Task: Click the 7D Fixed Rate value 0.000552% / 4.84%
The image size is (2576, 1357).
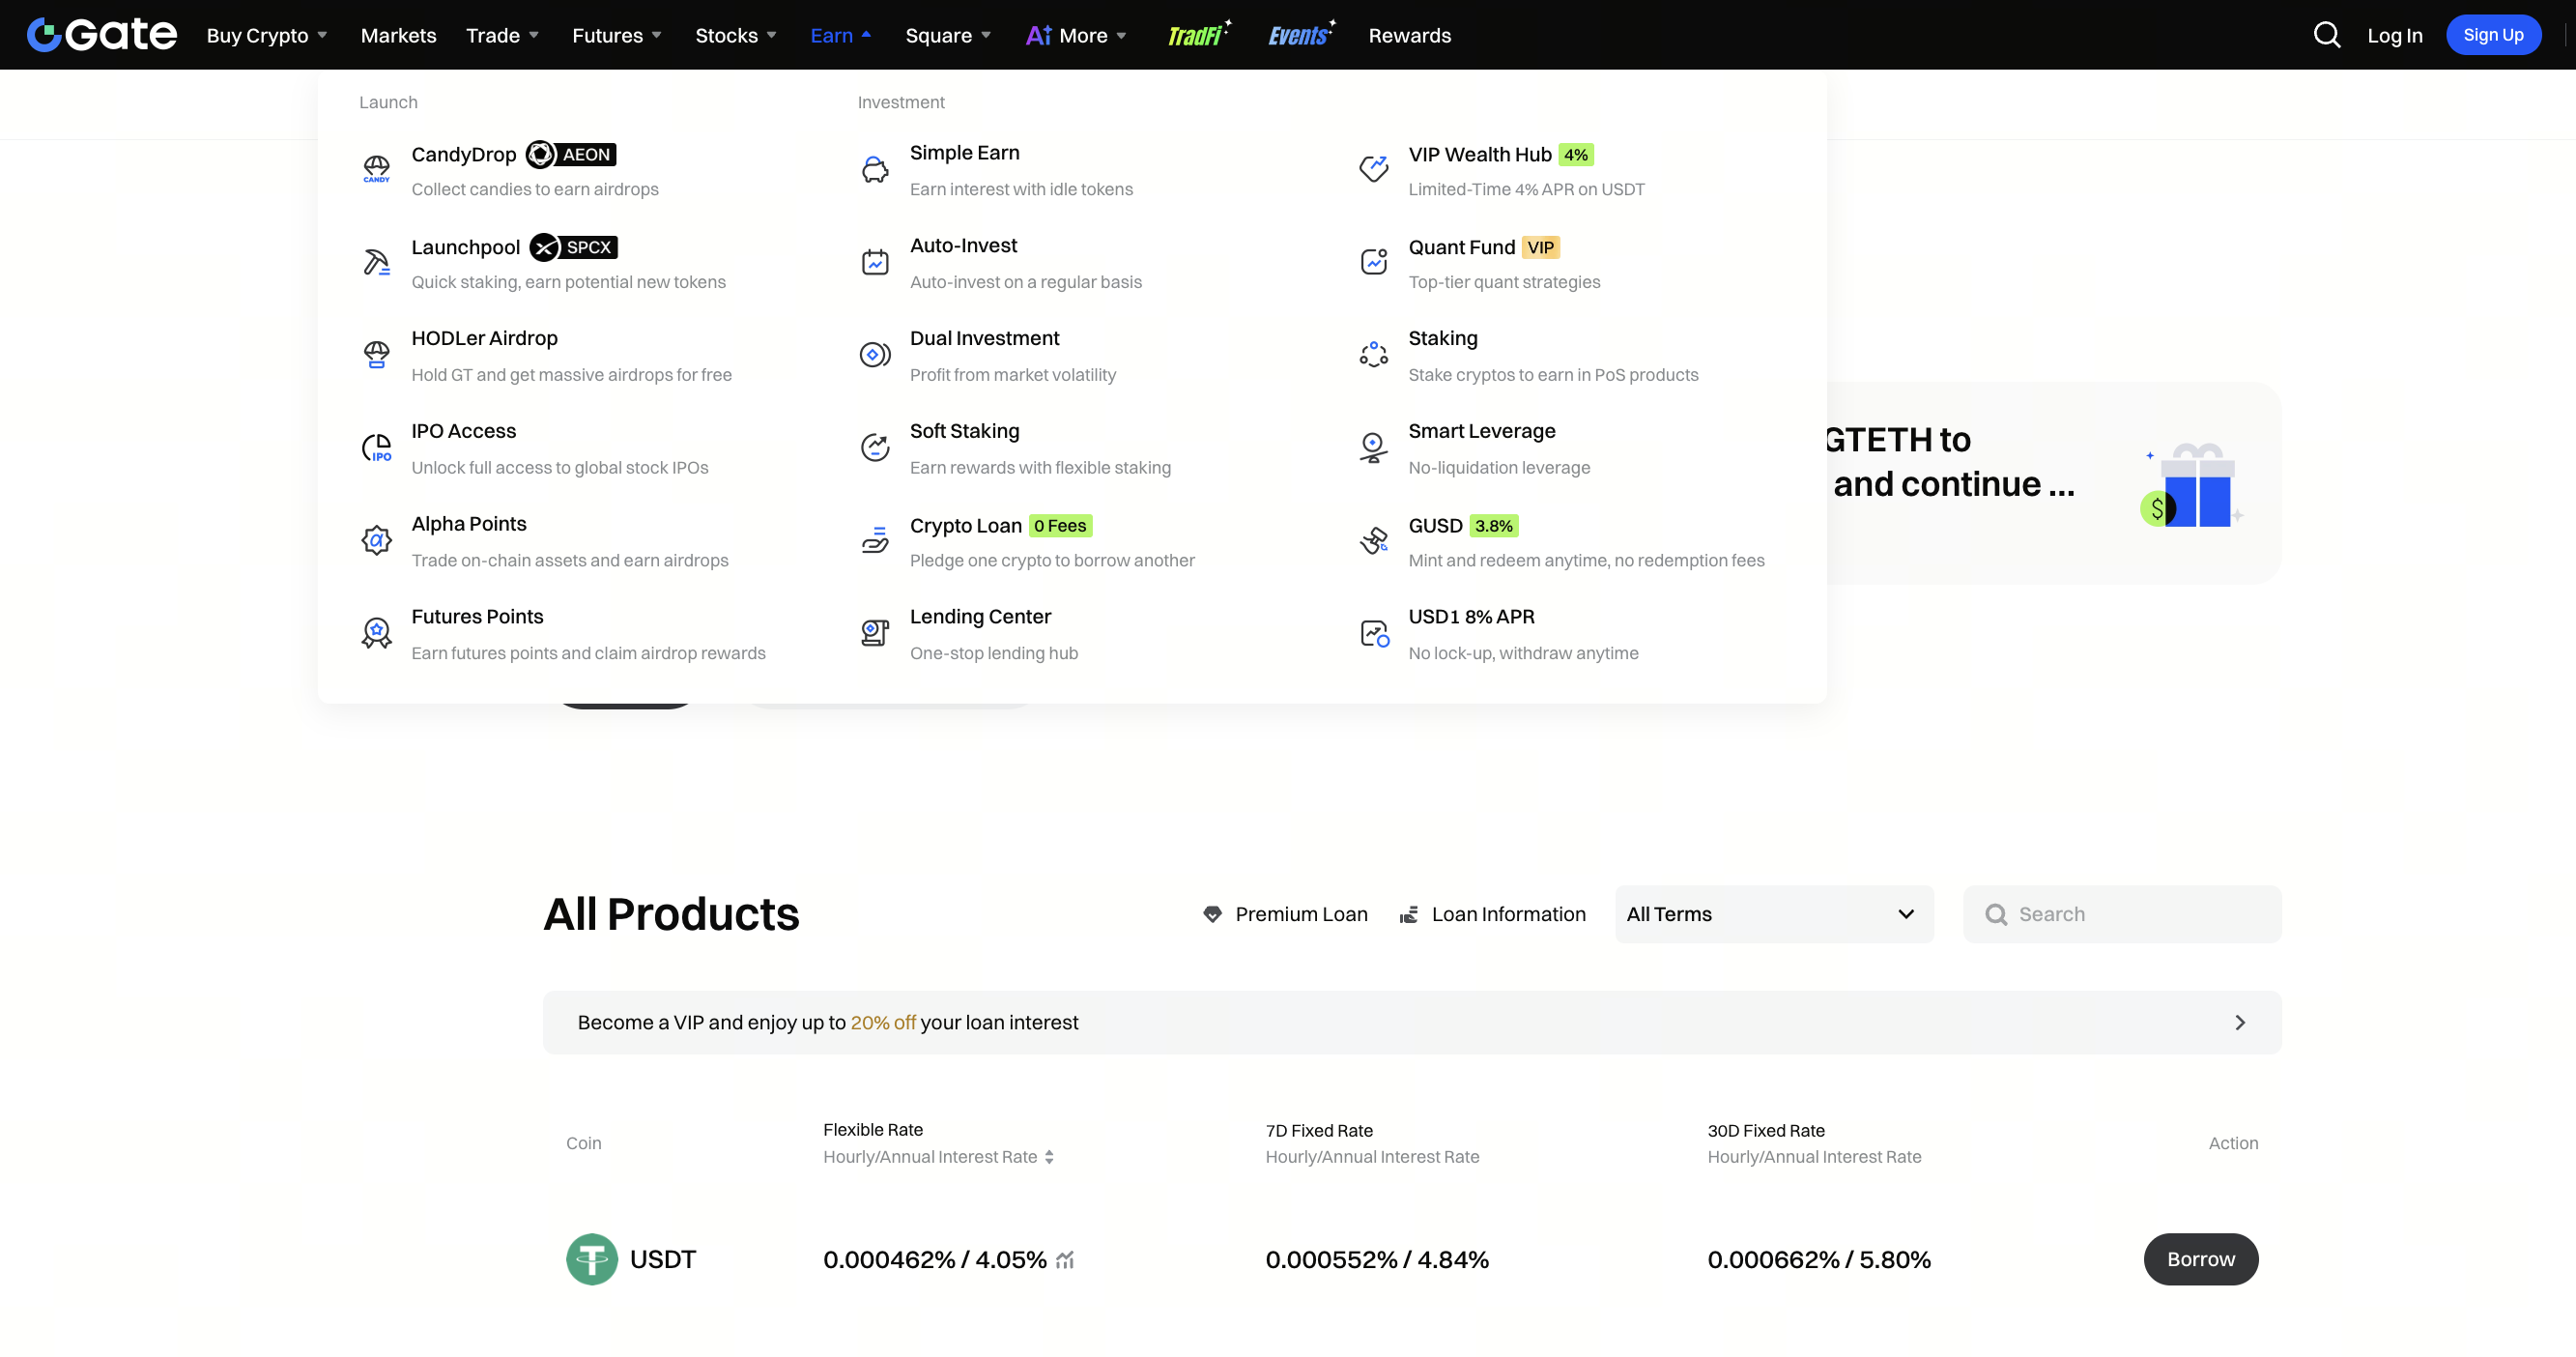Action: coord(1377,1259)
